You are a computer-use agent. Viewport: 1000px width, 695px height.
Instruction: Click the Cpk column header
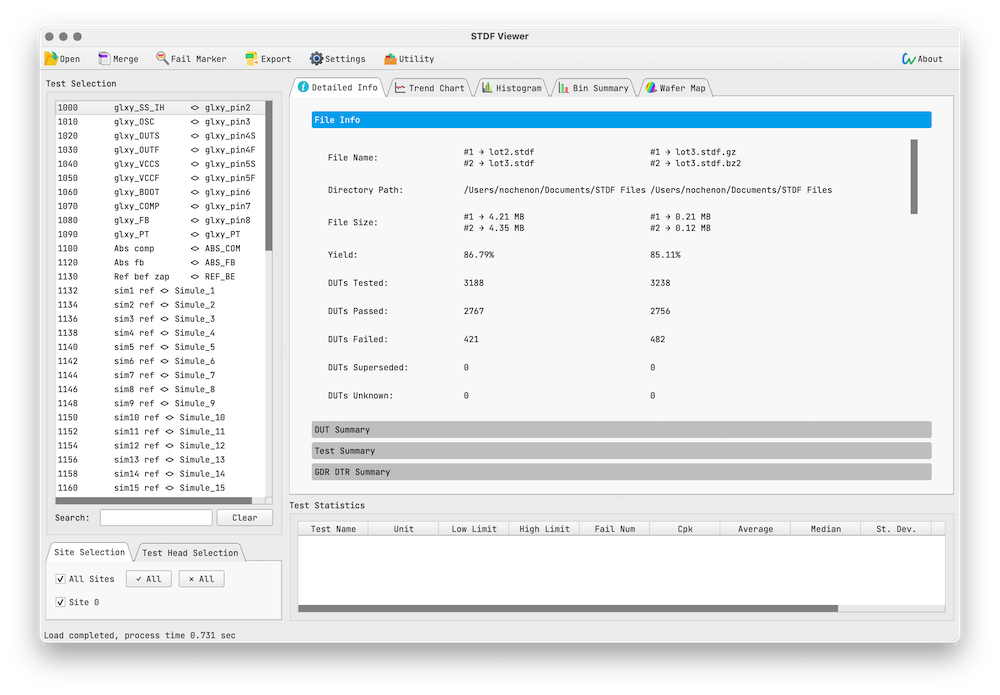point(685,529)
